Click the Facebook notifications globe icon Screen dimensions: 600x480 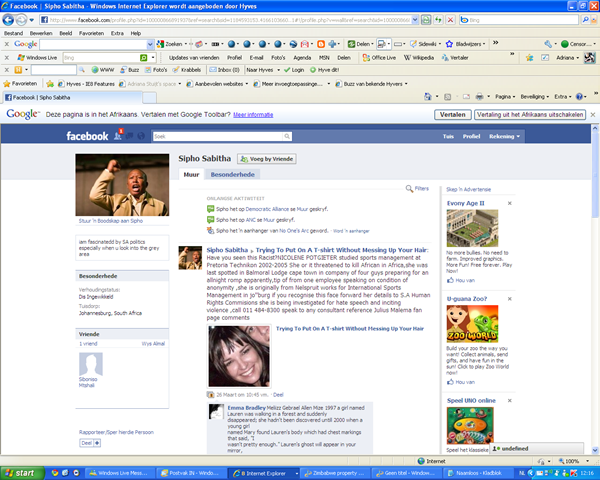pos(141,136)
